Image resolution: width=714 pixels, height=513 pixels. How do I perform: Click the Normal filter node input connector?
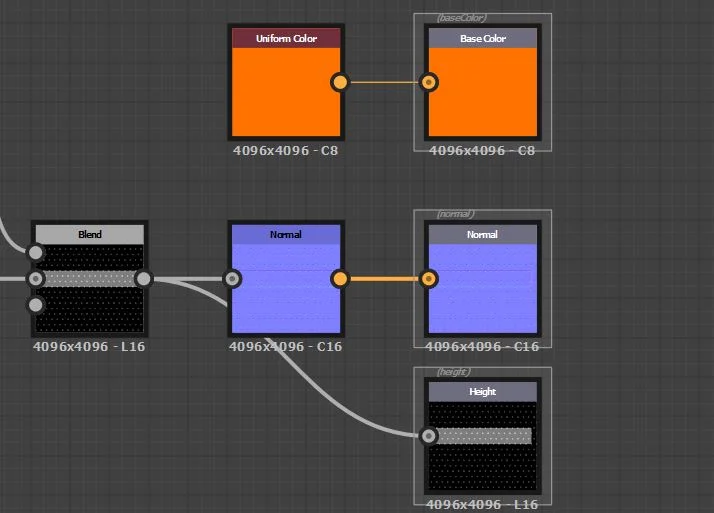click(x=232, y=279)
